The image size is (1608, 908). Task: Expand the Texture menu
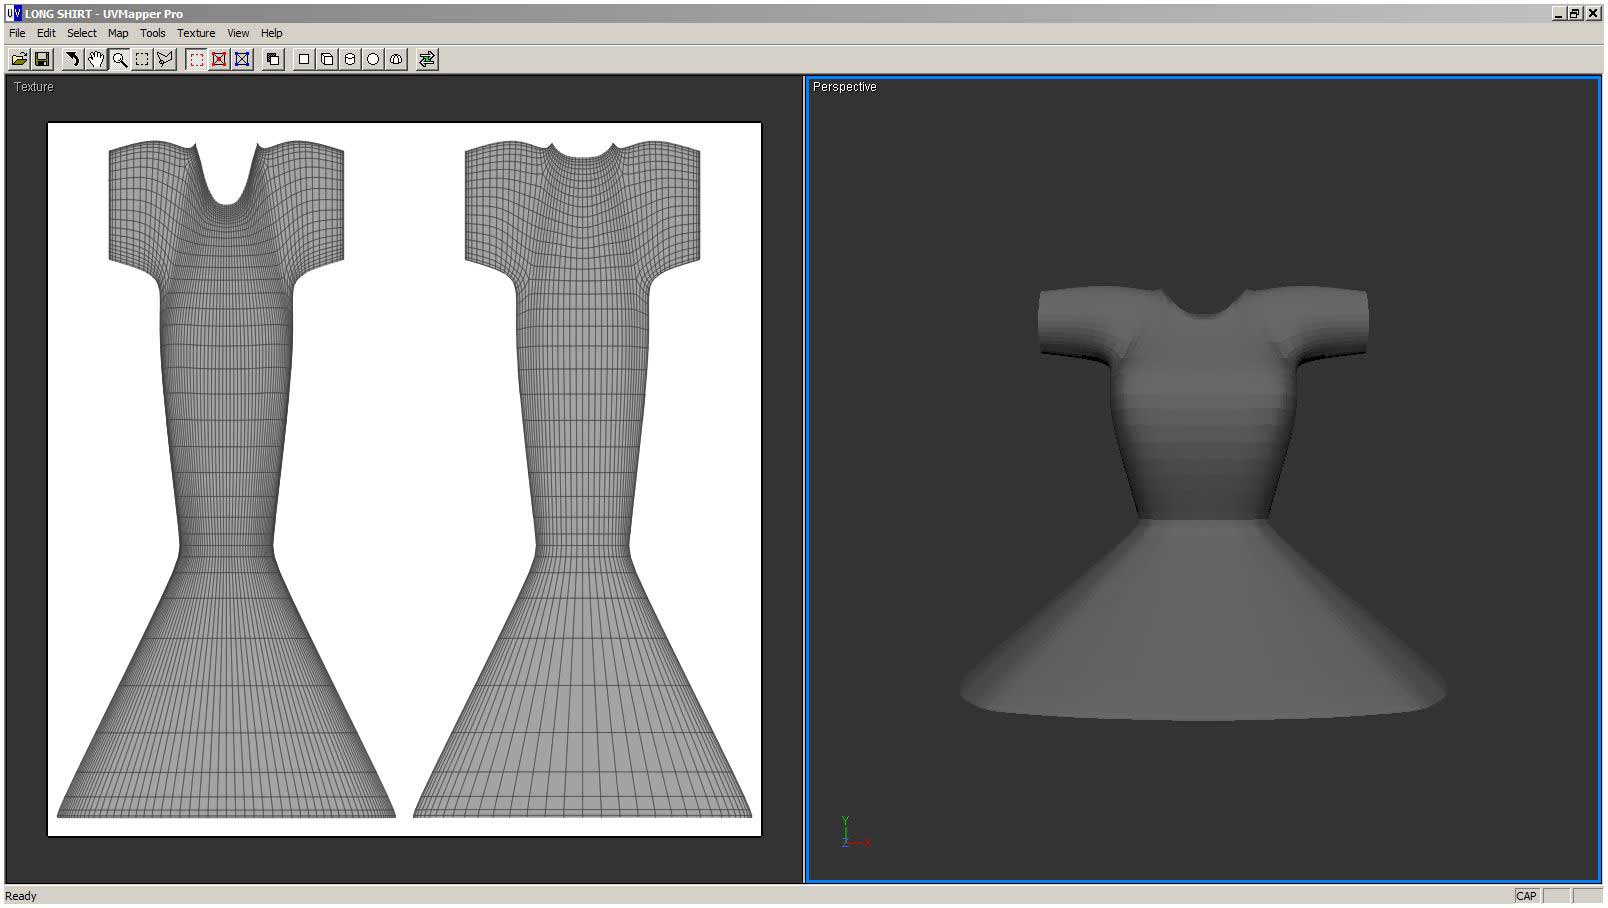196,33
